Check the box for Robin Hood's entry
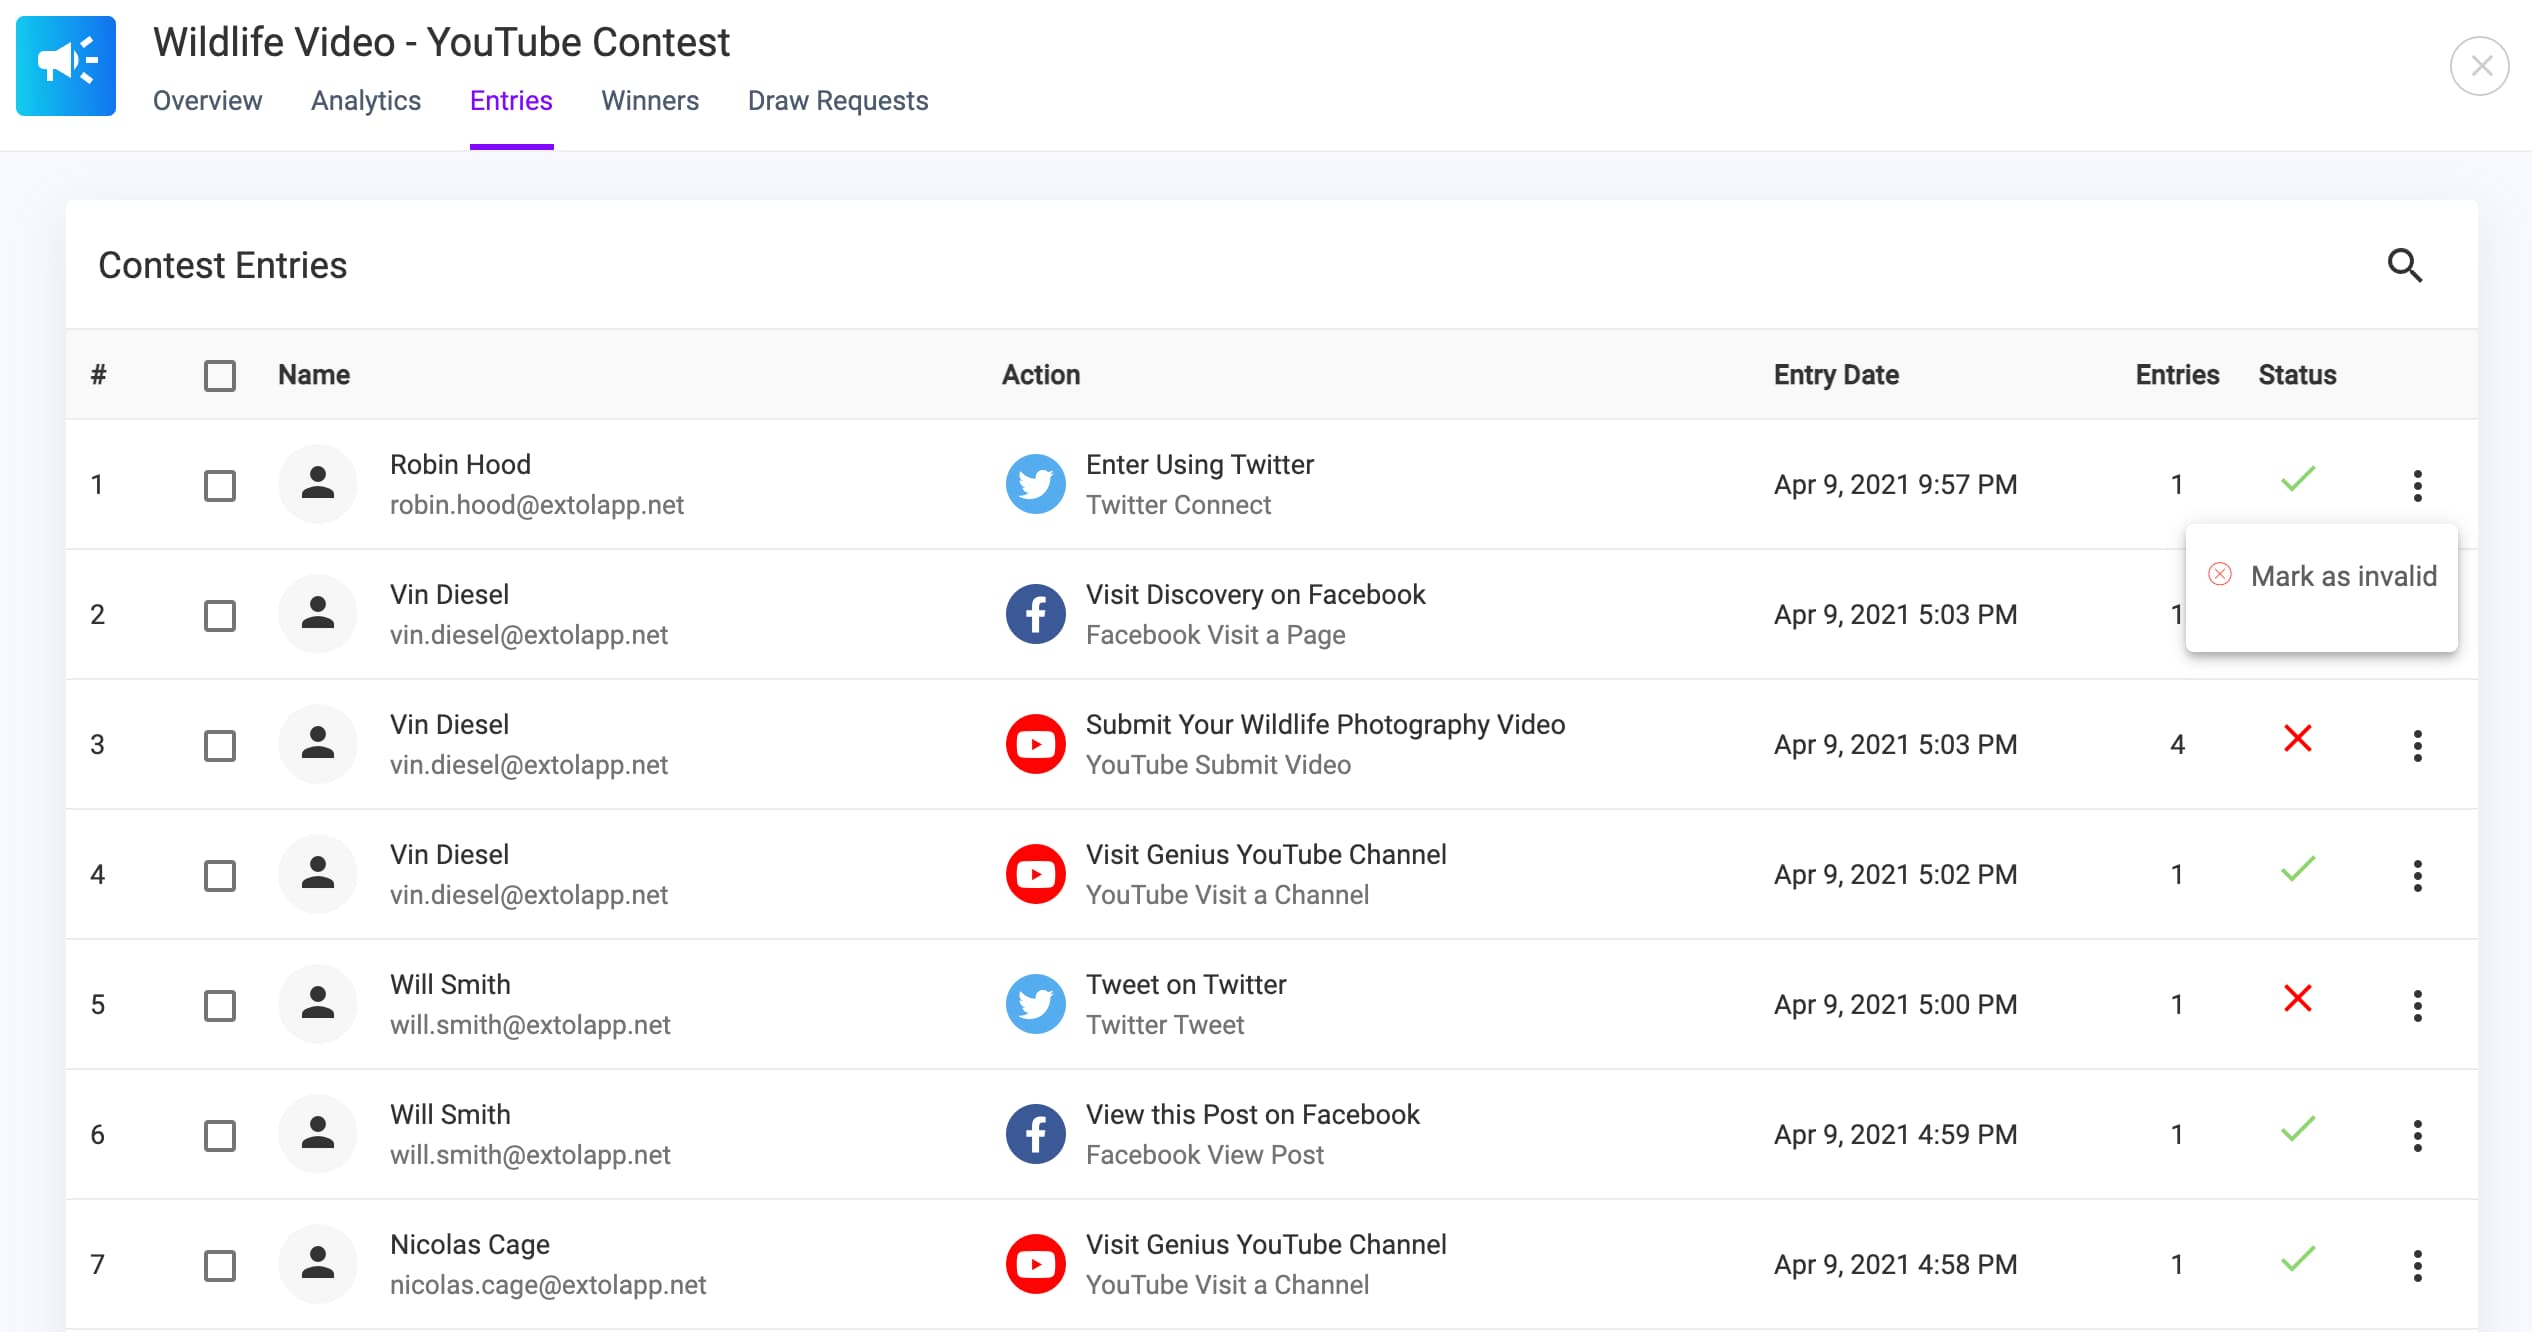 pos(220,486)
